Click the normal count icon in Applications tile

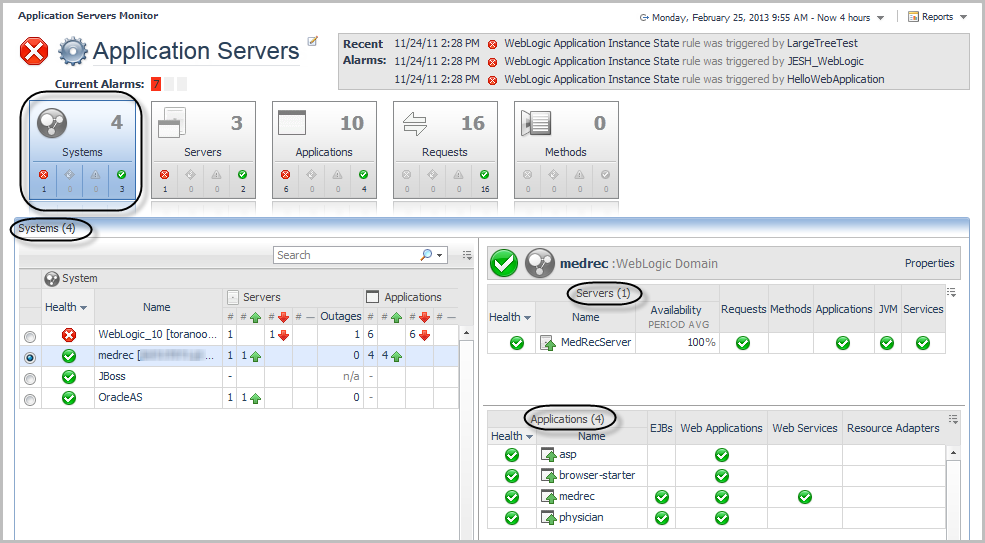point(363,175)
